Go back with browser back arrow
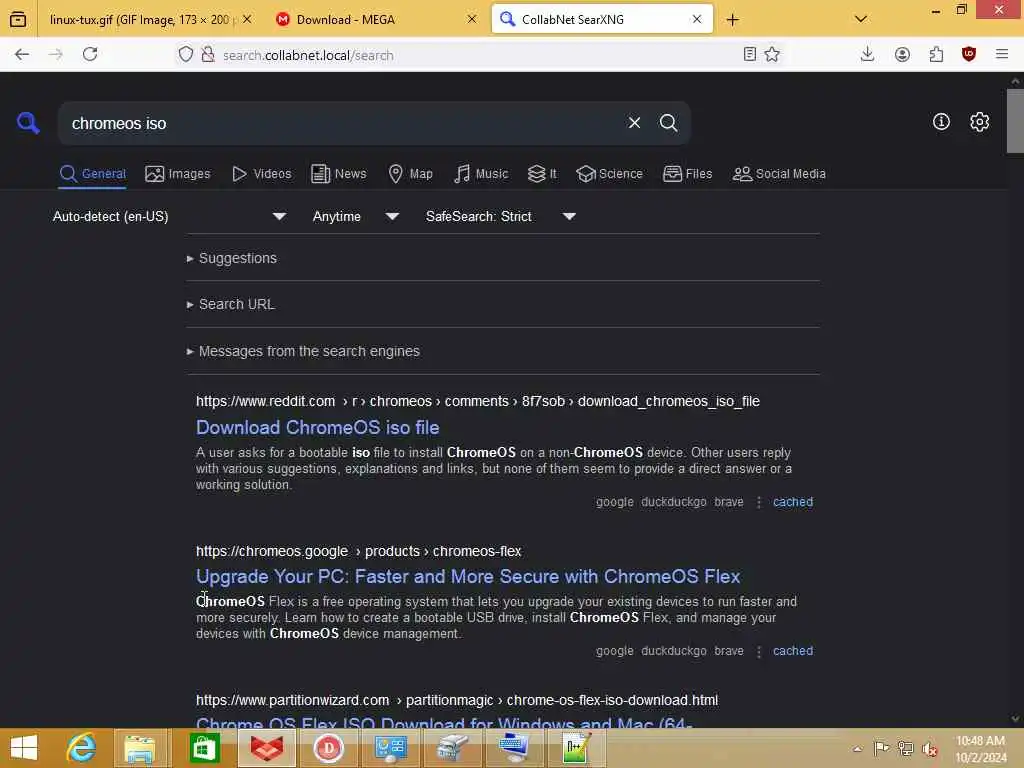Image resolution: width=1024 pixels, height=768 pixels. [22, 54]
